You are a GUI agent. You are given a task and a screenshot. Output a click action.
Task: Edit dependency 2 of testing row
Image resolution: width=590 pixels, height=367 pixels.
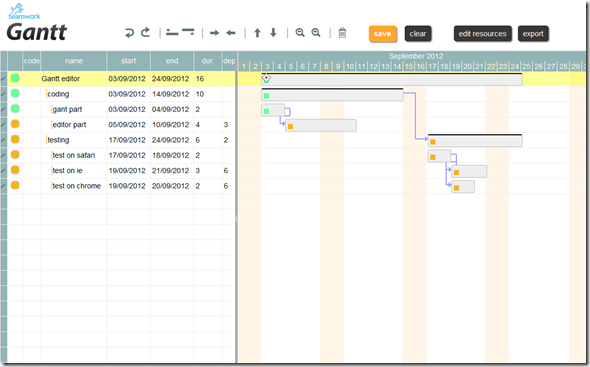tap(226, 140)
